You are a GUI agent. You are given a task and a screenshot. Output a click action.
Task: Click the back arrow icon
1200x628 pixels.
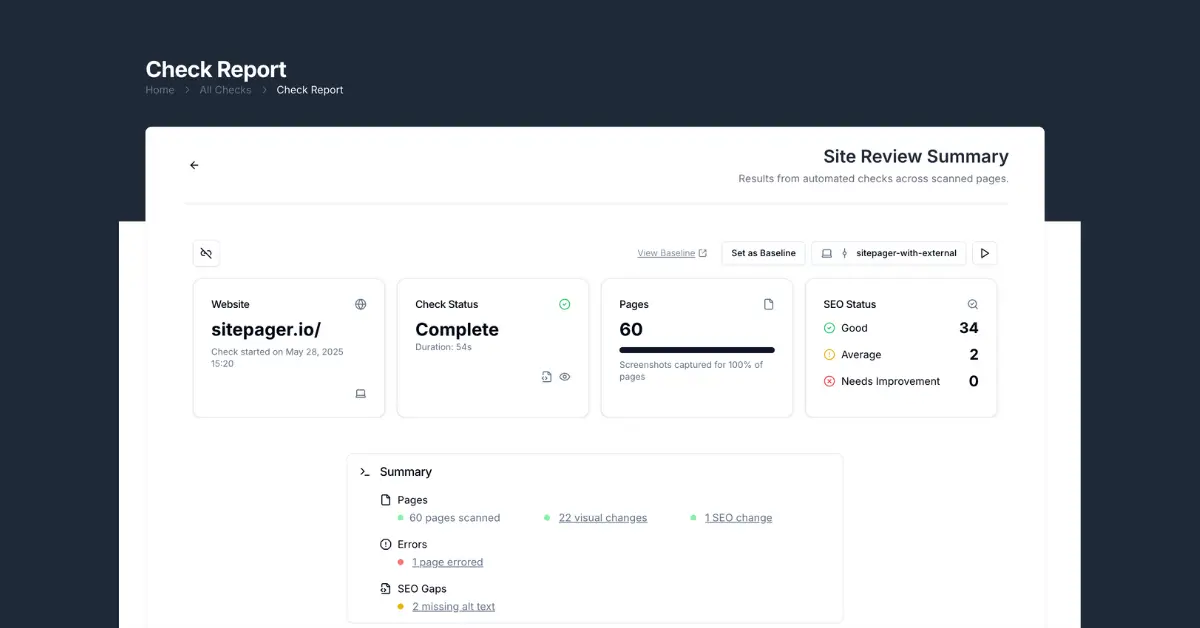pyautogui.click(x=194, y=165)
